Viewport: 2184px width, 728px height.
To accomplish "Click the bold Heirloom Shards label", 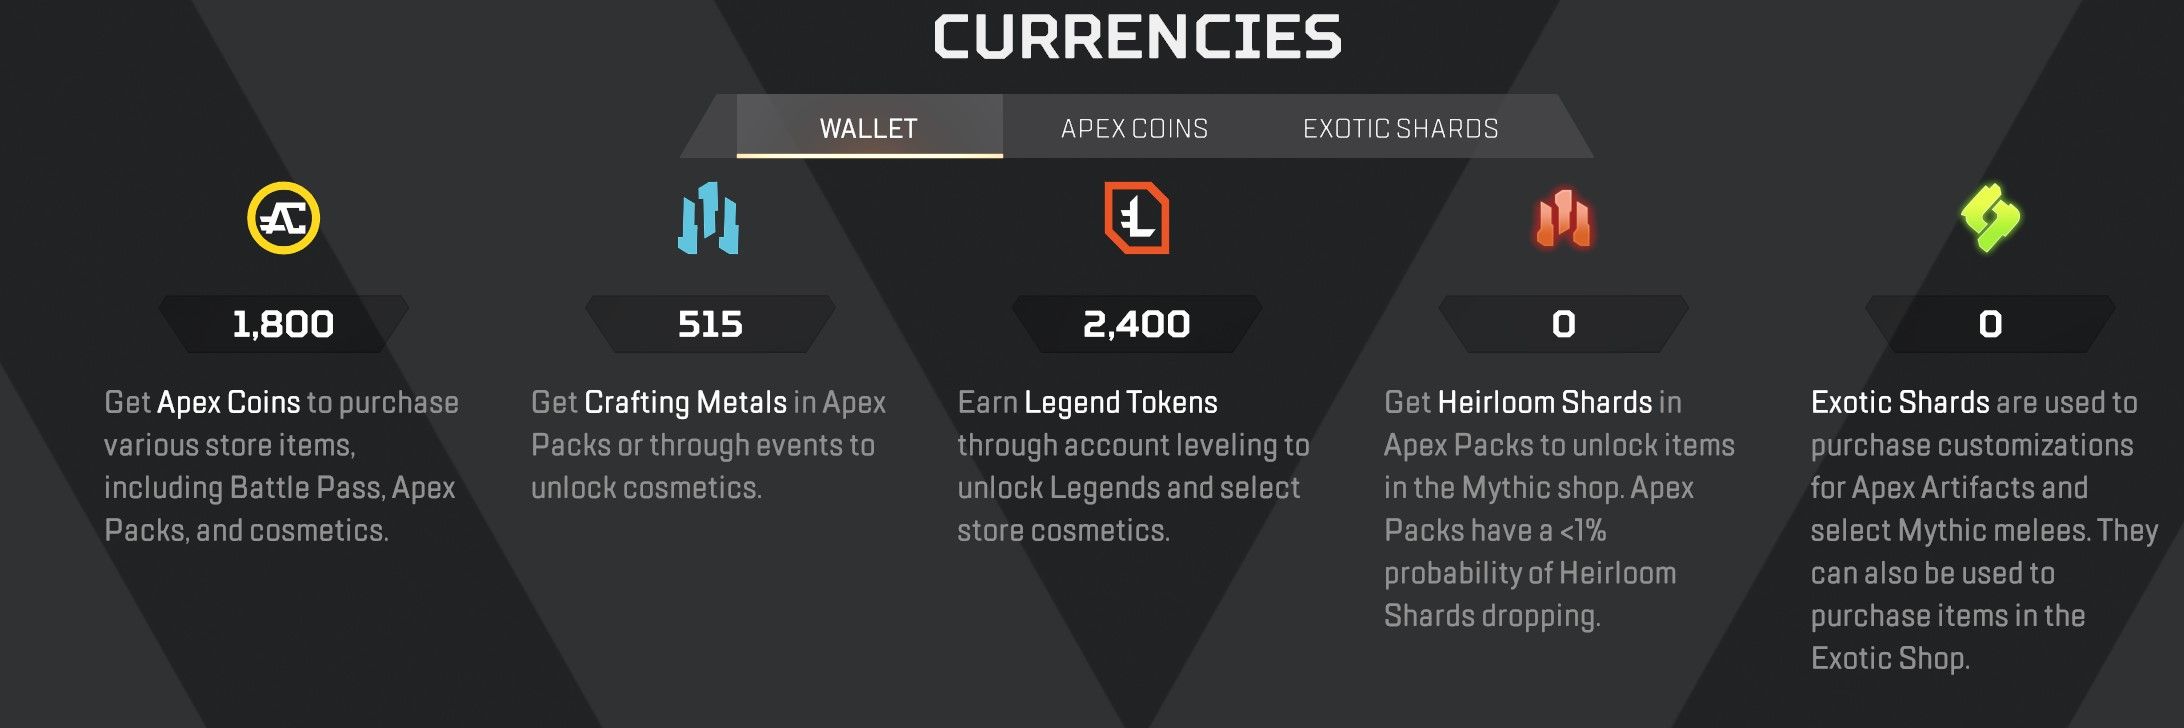I will (1545, 402).
